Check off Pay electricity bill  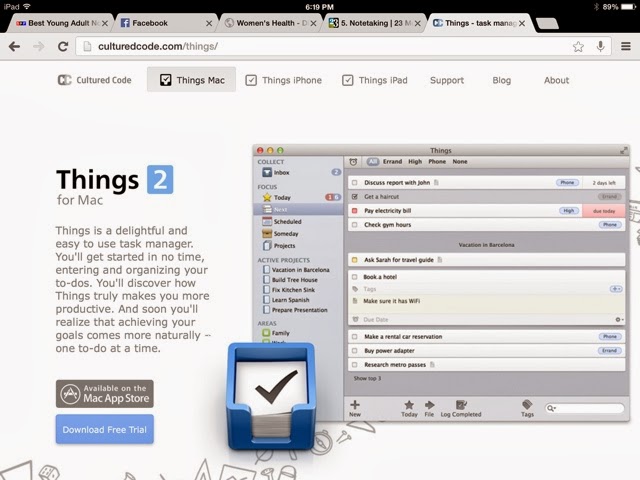[354, 211]
